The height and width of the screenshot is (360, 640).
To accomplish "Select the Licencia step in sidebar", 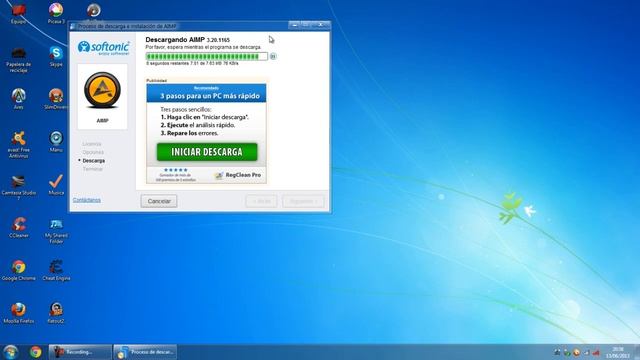I will click(92, 144).
